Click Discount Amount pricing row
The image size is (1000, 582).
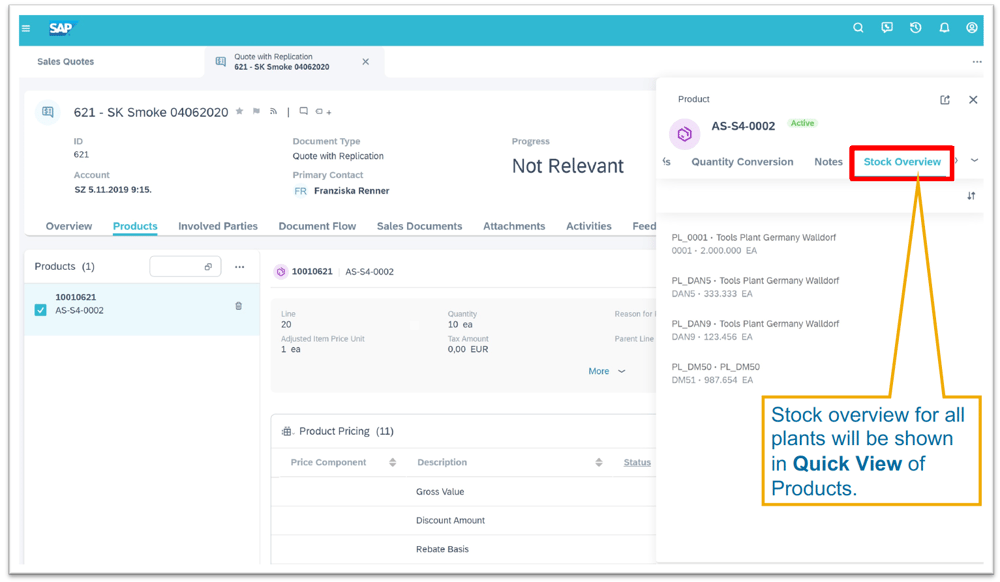463,521
